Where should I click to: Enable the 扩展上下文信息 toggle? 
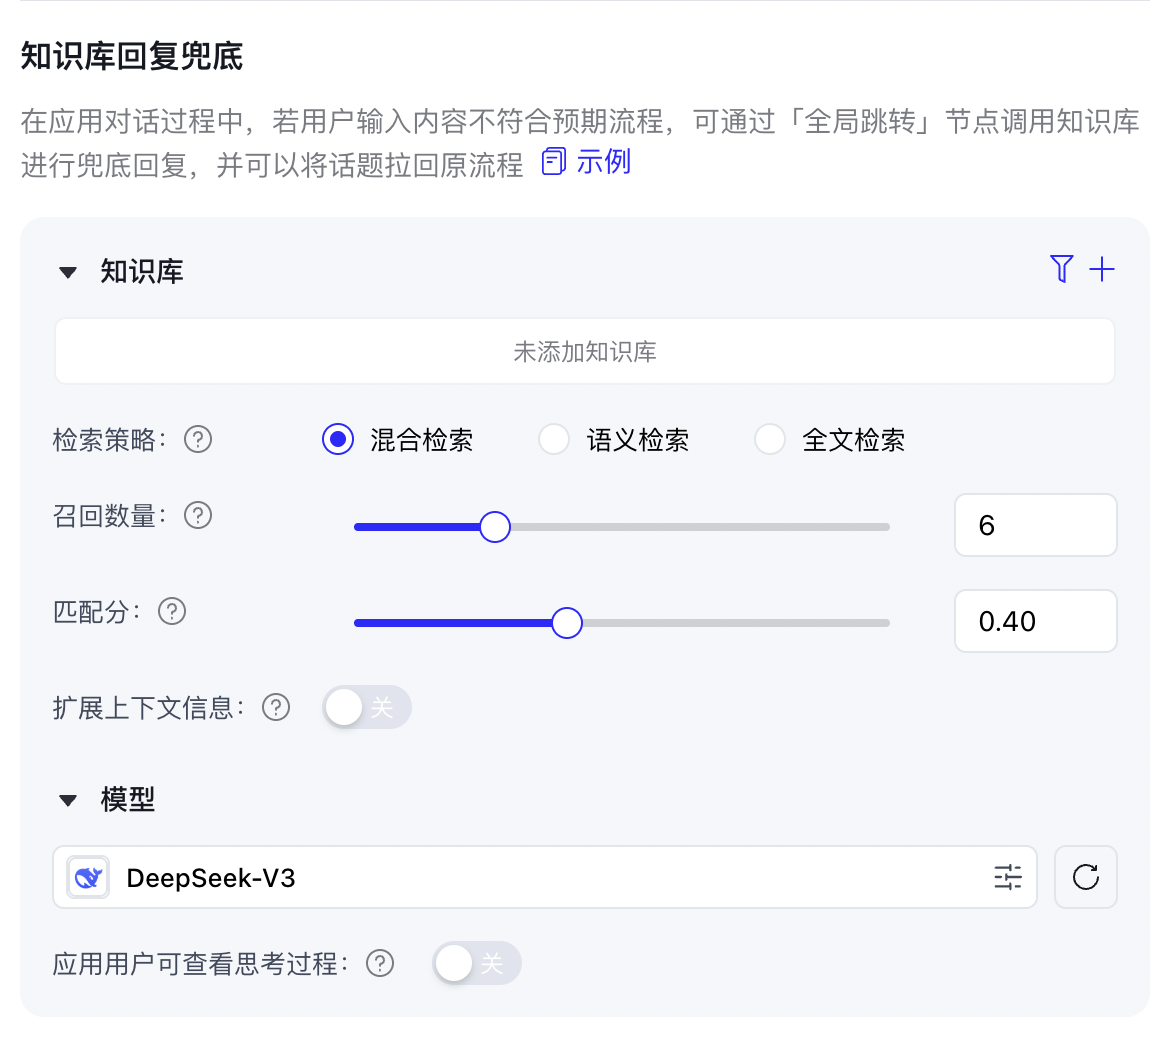pos(366,707)
